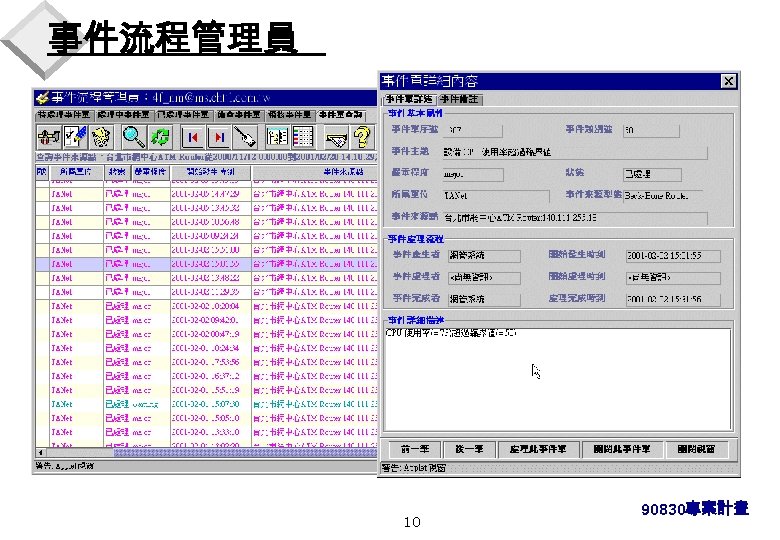780x540 pixels.
Task: Open the 已處理事件單 tab
Action: click(x=184, y=115)
